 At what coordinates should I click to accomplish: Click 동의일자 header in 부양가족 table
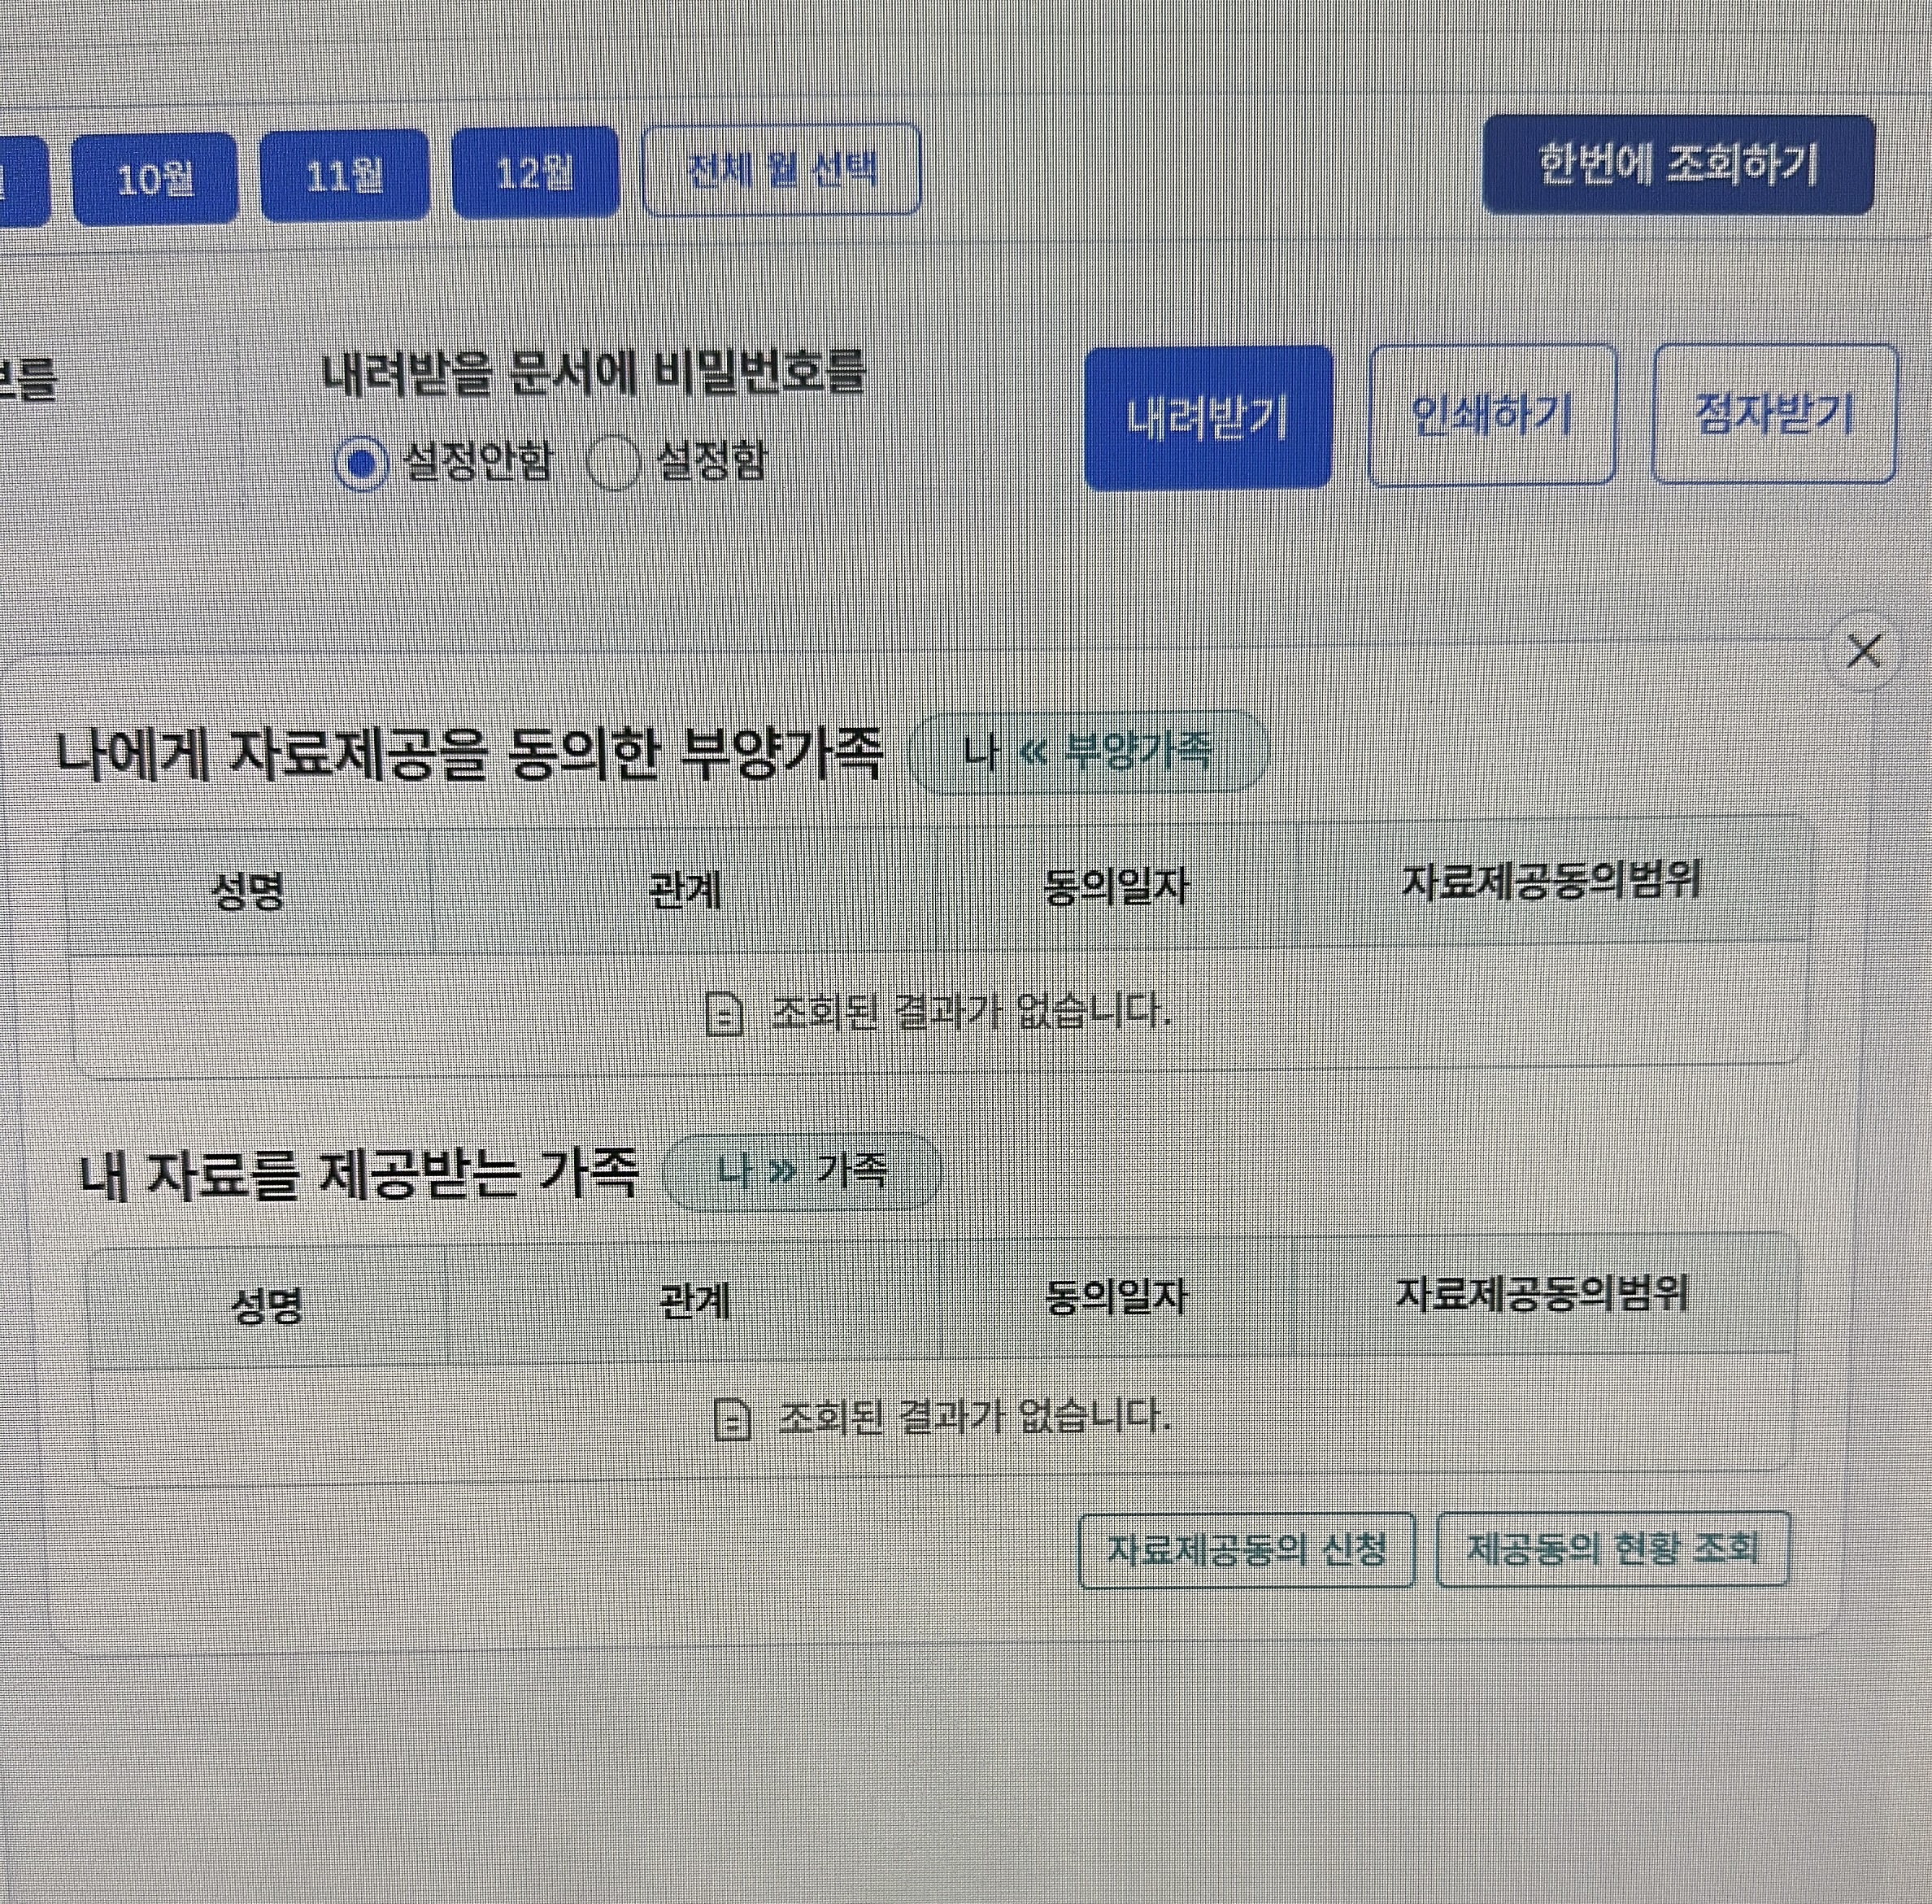1116,886
